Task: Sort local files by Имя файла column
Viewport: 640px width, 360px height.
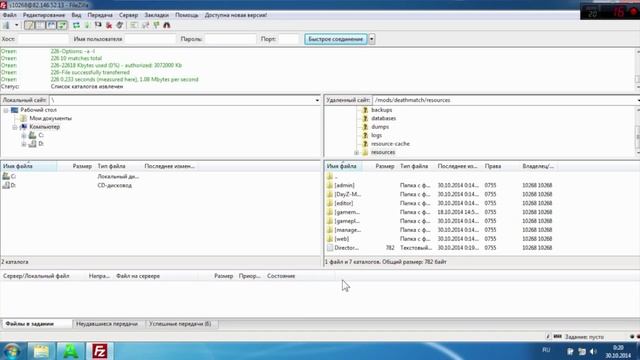Action: [29, 166]
